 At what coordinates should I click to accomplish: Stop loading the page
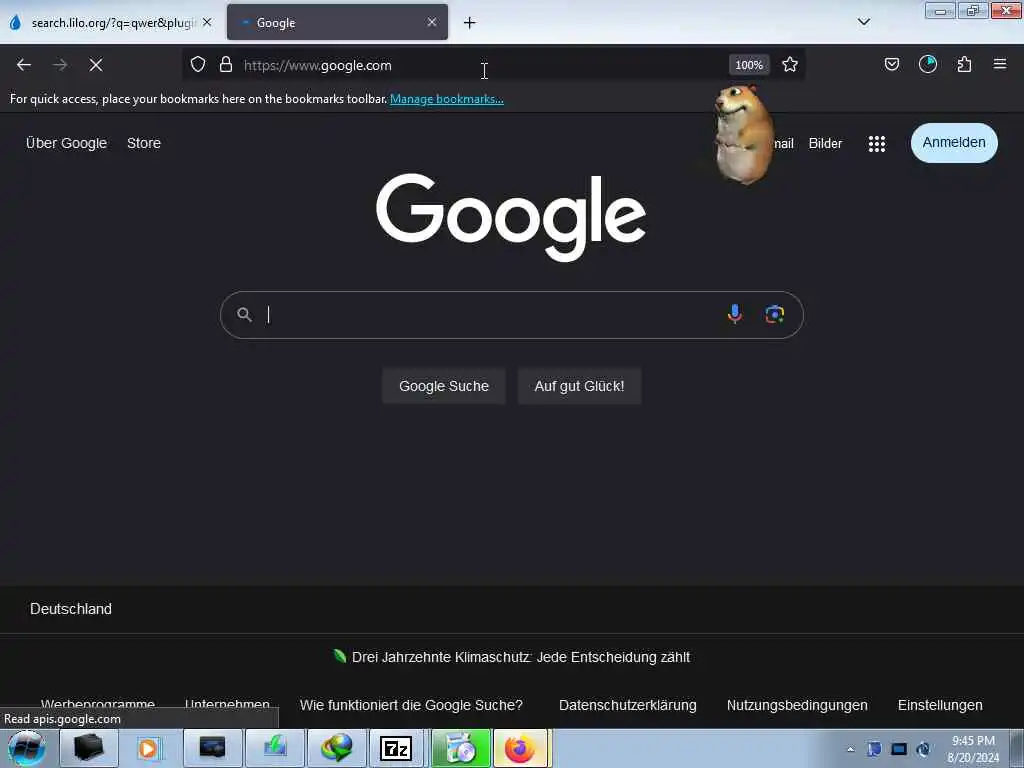tap(96, 65)
